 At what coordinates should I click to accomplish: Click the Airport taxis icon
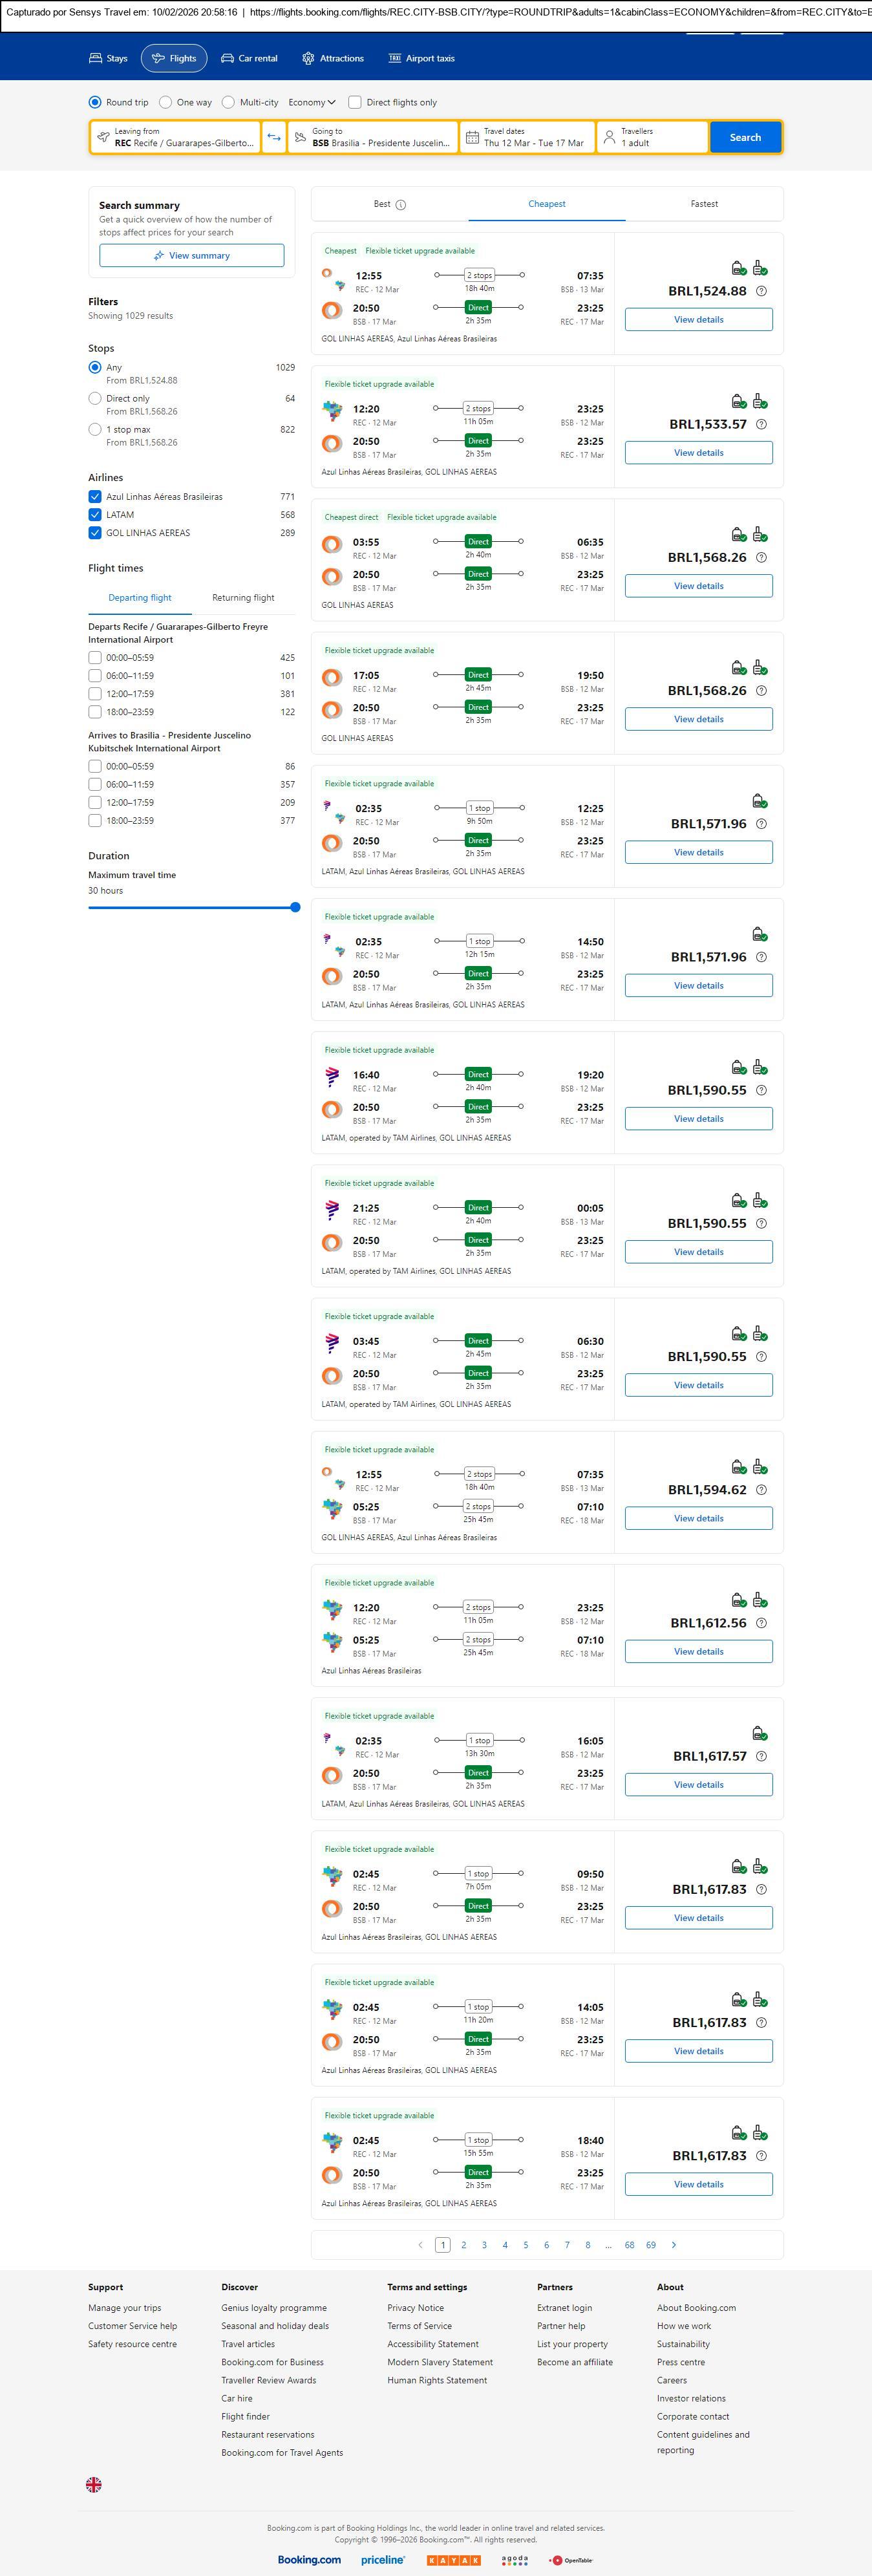[395, 59]
